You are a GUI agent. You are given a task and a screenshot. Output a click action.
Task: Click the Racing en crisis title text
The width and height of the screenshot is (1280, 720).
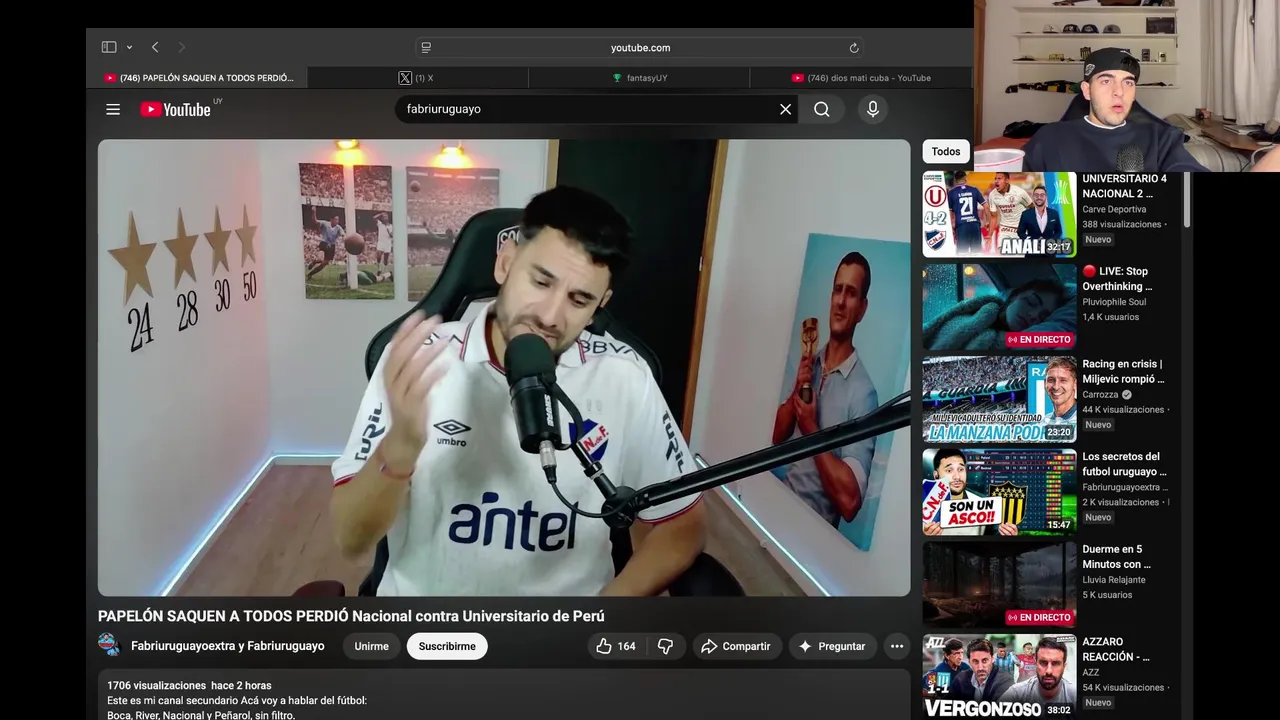pos(1123,371)
